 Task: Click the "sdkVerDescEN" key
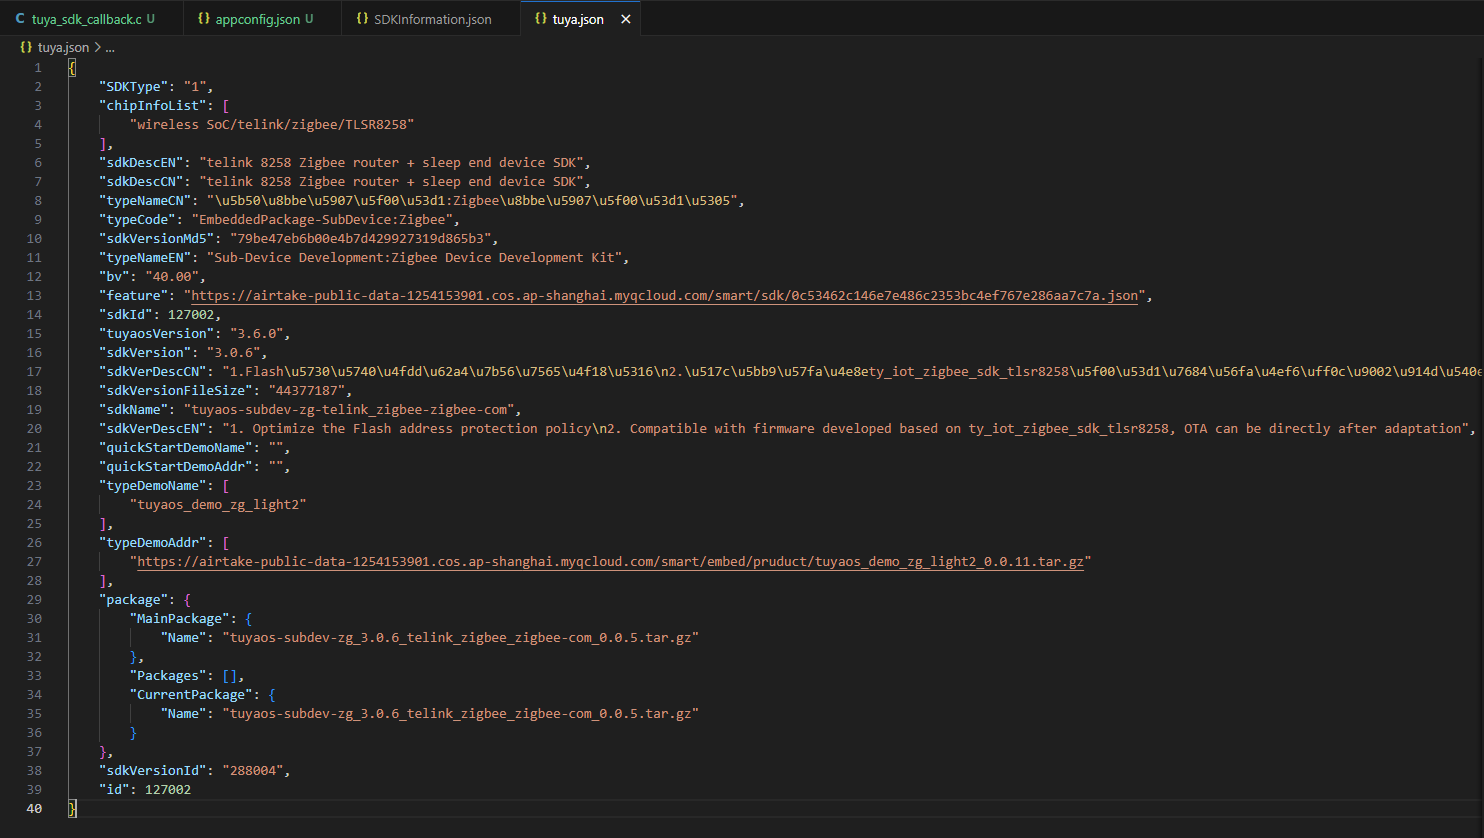[152, 428]
